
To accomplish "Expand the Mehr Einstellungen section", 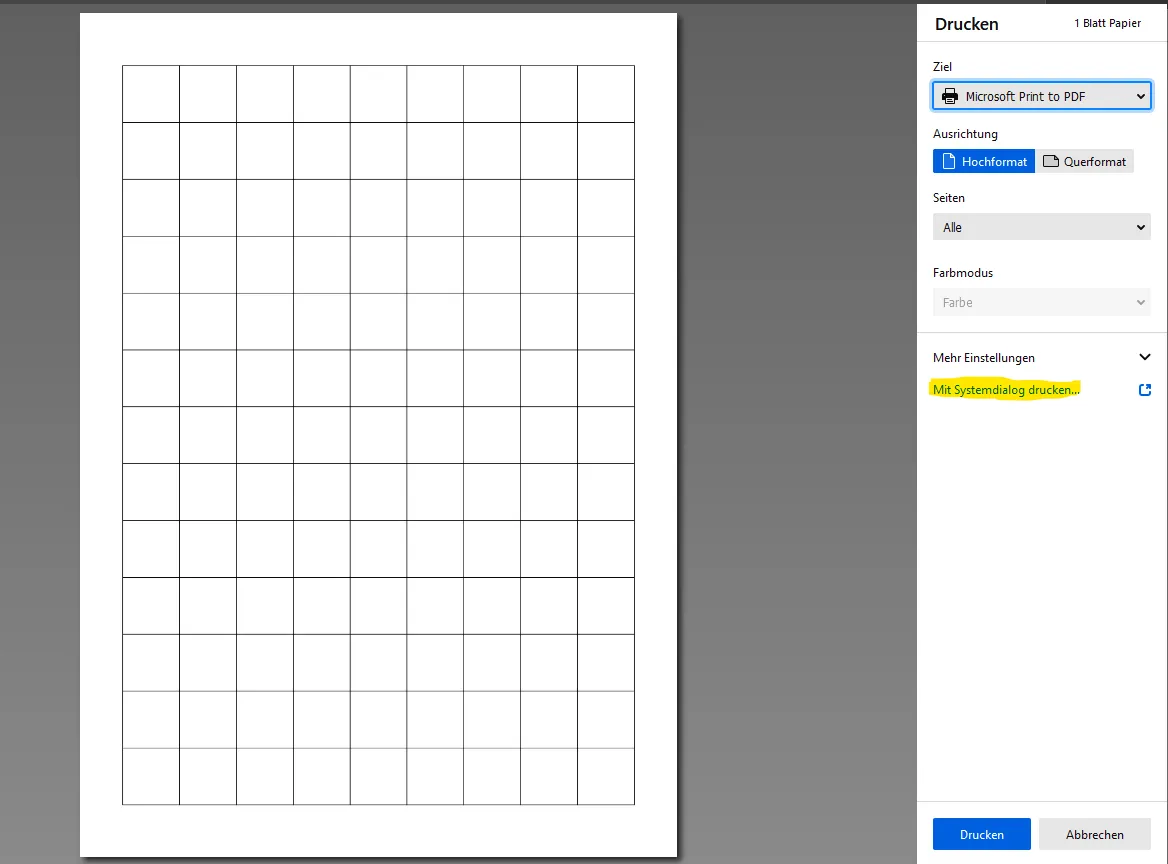I will point(1041,358).
